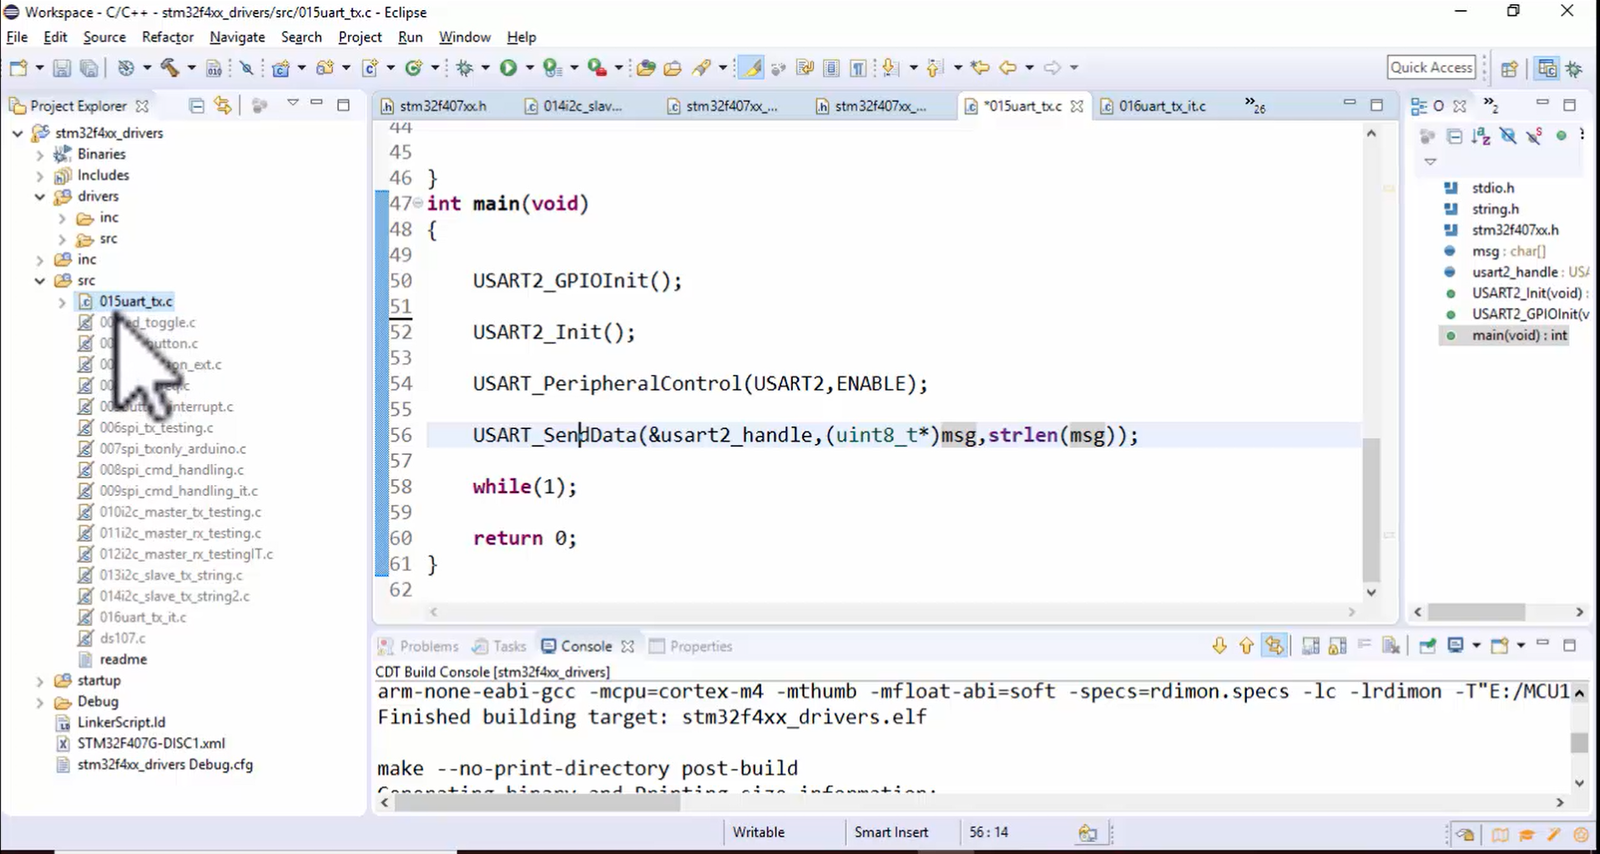Expand the startup folder node
This screenshot has width=1600, height=854.
click(x=40, y=681)
